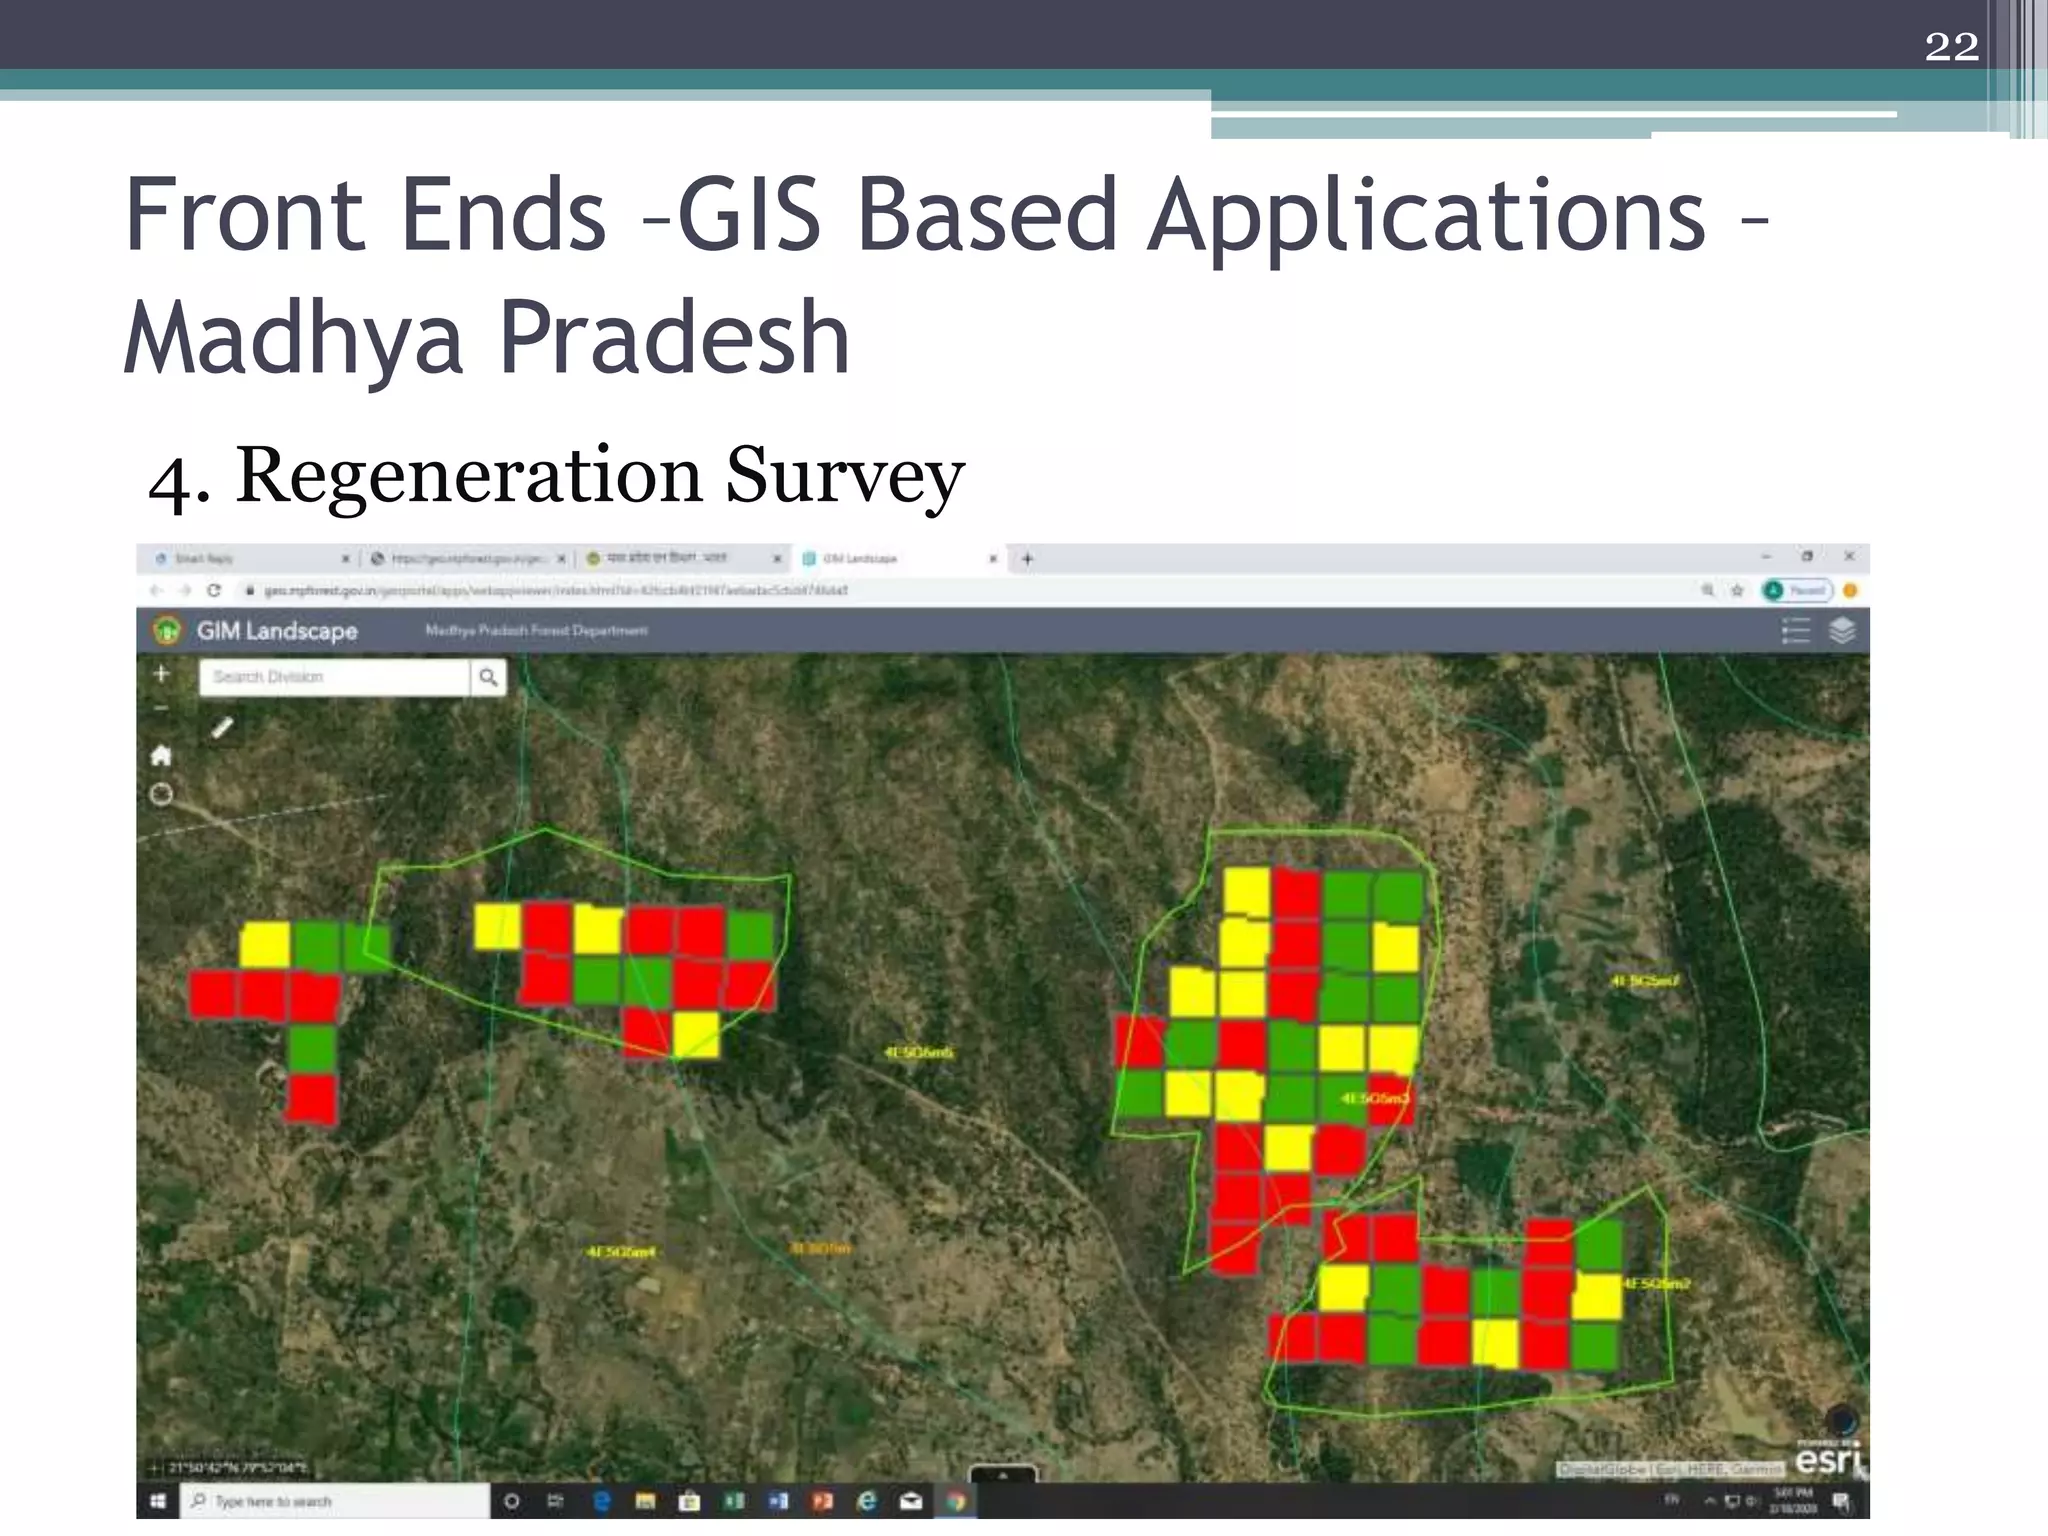Open Microsoft Store from the taskbar
Viewport: 2048px width, 1536px height.
(689, 1501)
